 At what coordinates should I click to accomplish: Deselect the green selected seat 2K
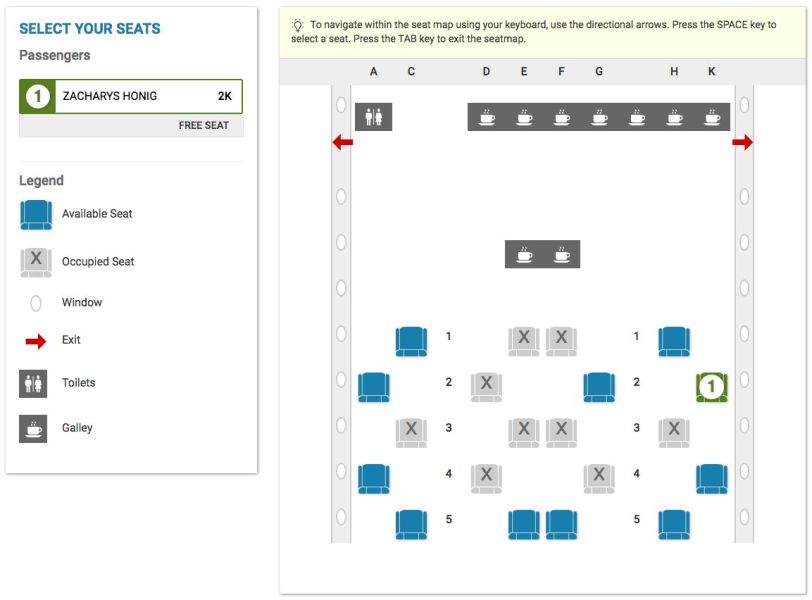712,387
